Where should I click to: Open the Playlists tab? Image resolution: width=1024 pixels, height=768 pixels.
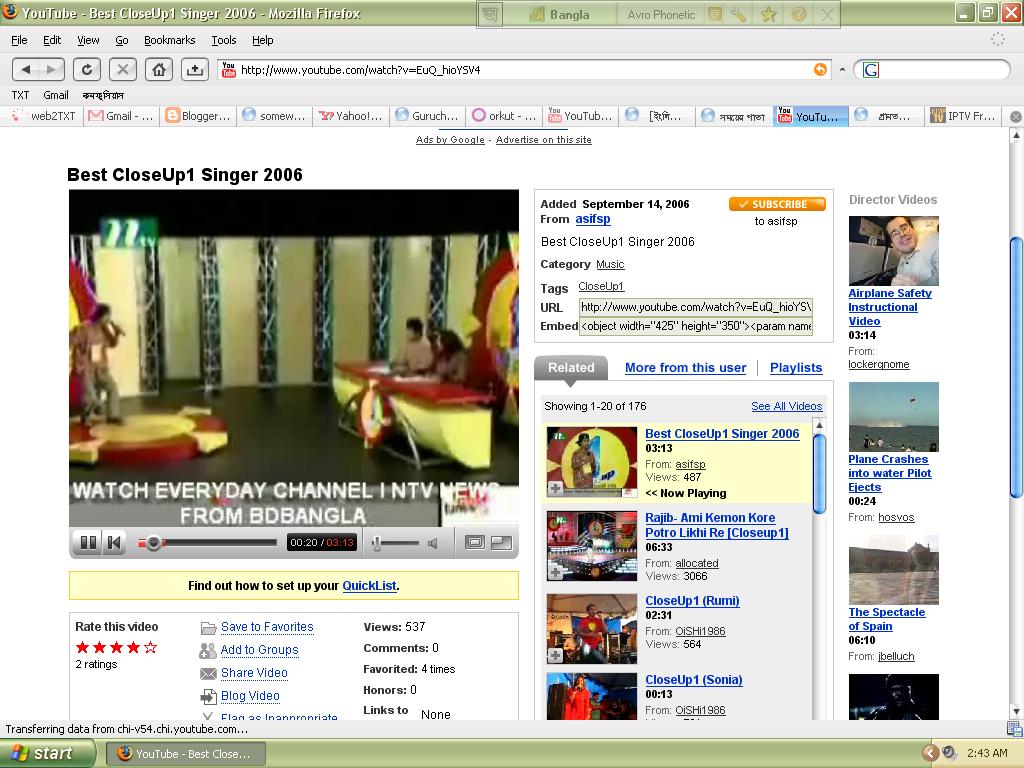[795, 368]
